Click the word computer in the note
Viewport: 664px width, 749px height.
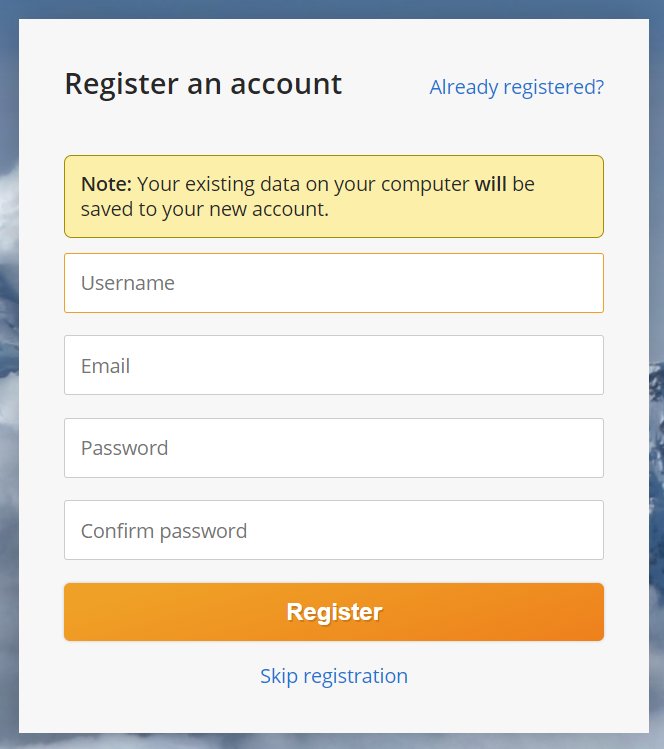(x=421, y=184)
